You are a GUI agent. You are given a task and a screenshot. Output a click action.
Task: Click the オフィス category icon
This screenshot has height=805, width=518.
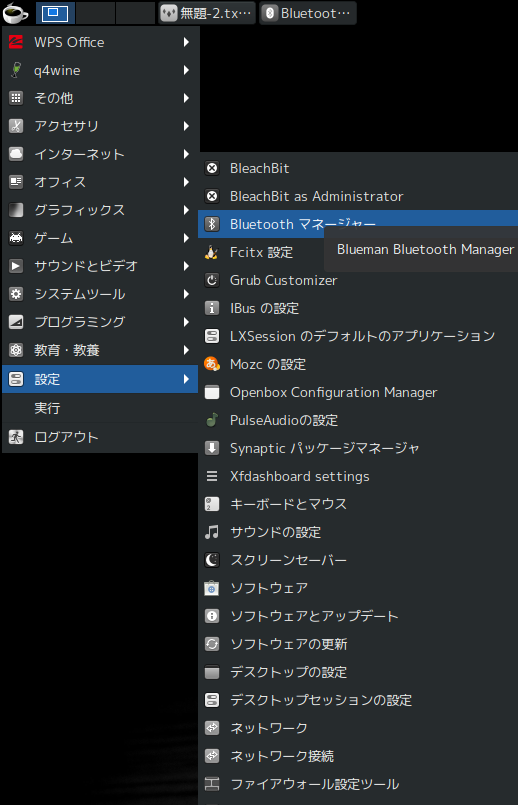[x=16, y=182]
